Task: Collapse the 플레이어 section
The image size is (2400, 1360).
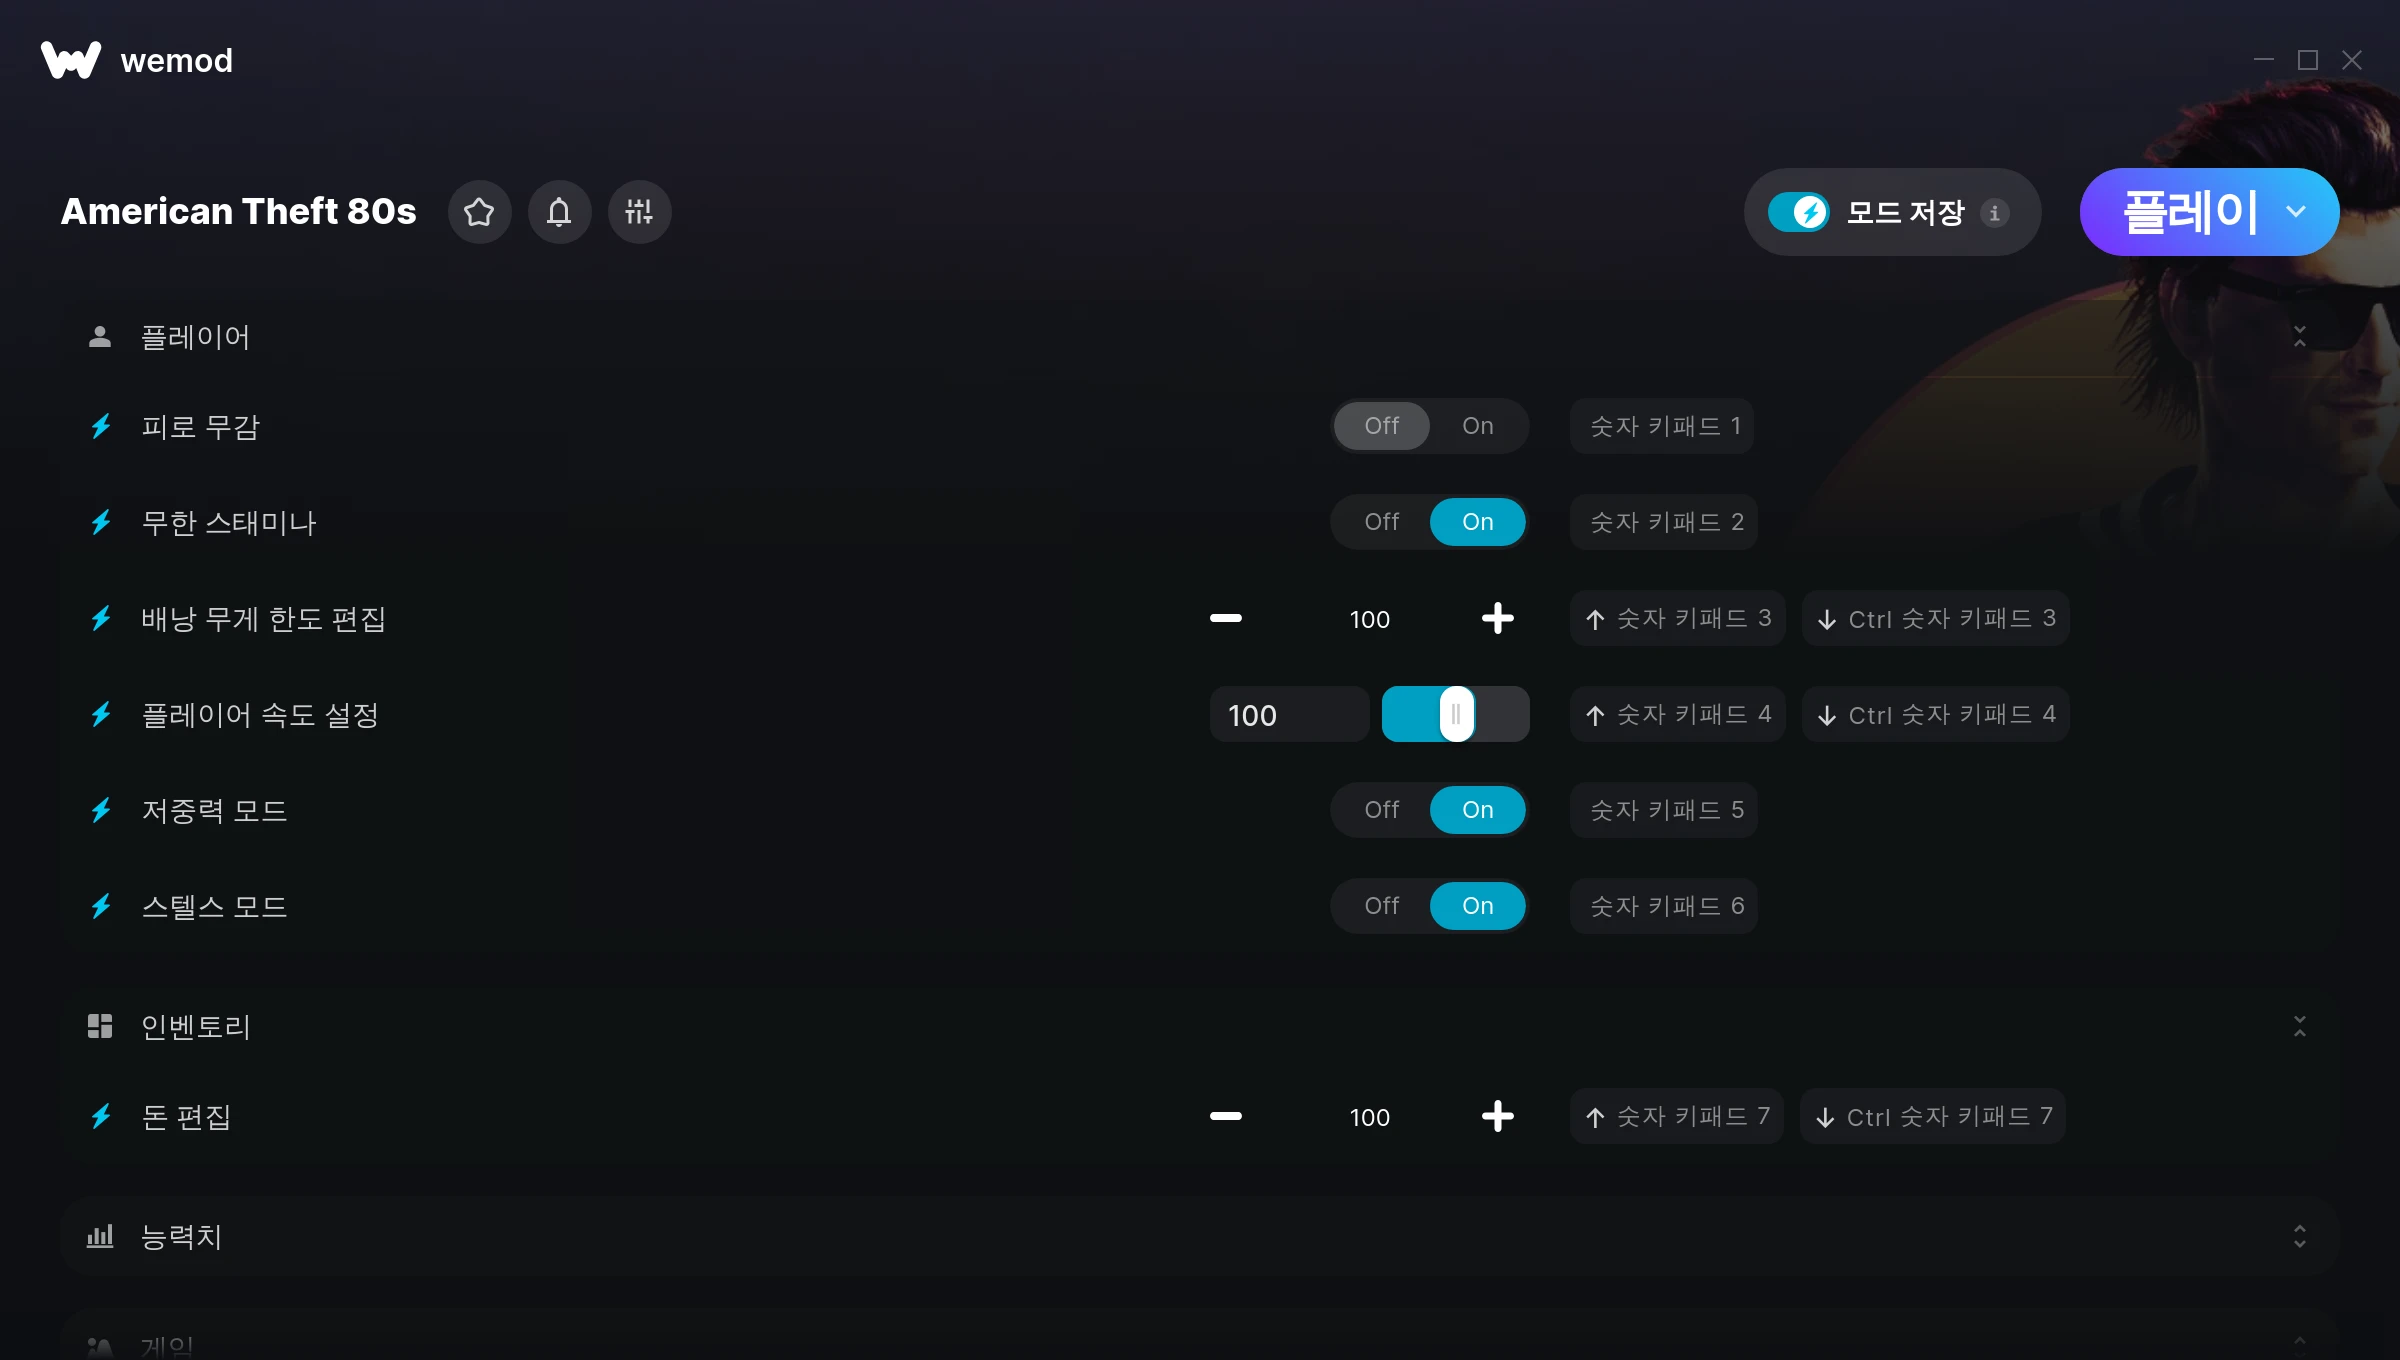Action: [2299, 336]
